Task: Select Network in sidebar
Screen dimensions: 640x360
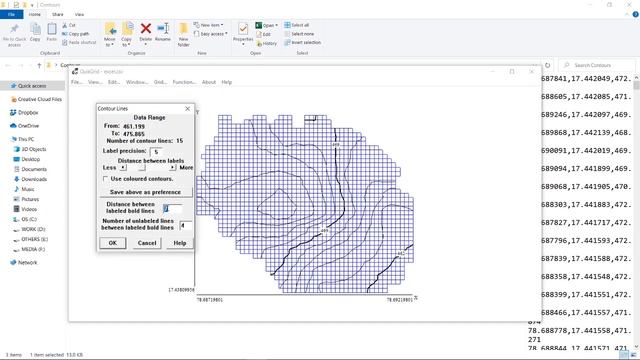Action: [24, 262]
